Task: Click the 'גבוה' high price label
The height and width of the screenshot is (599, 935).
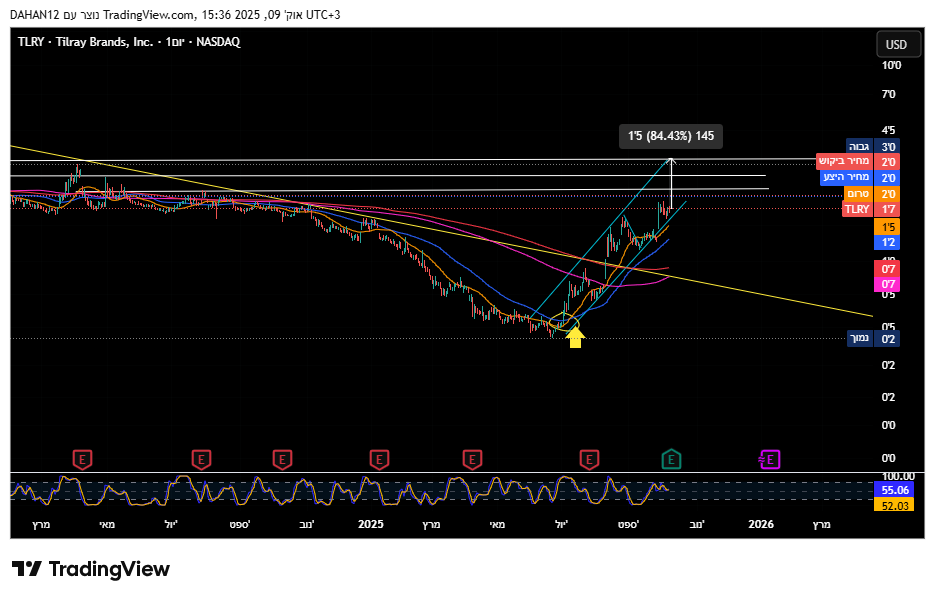Action: click(x=859, y=147)
